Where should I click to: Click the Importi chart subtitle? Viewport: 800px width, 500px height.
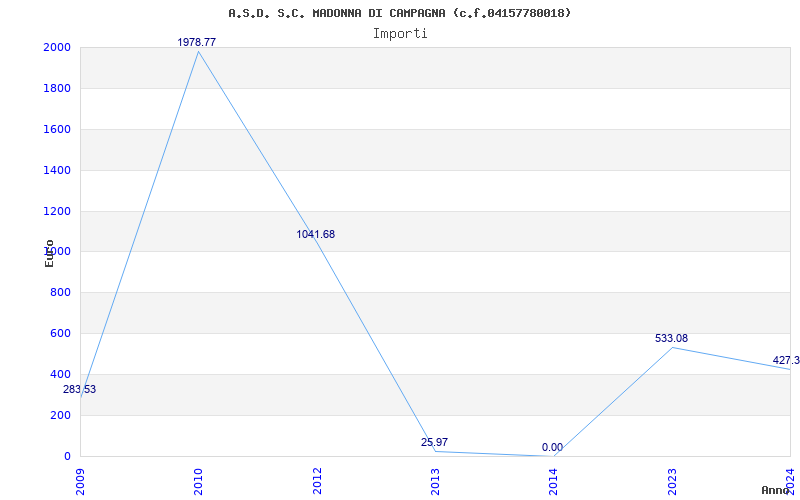point(400,34)
